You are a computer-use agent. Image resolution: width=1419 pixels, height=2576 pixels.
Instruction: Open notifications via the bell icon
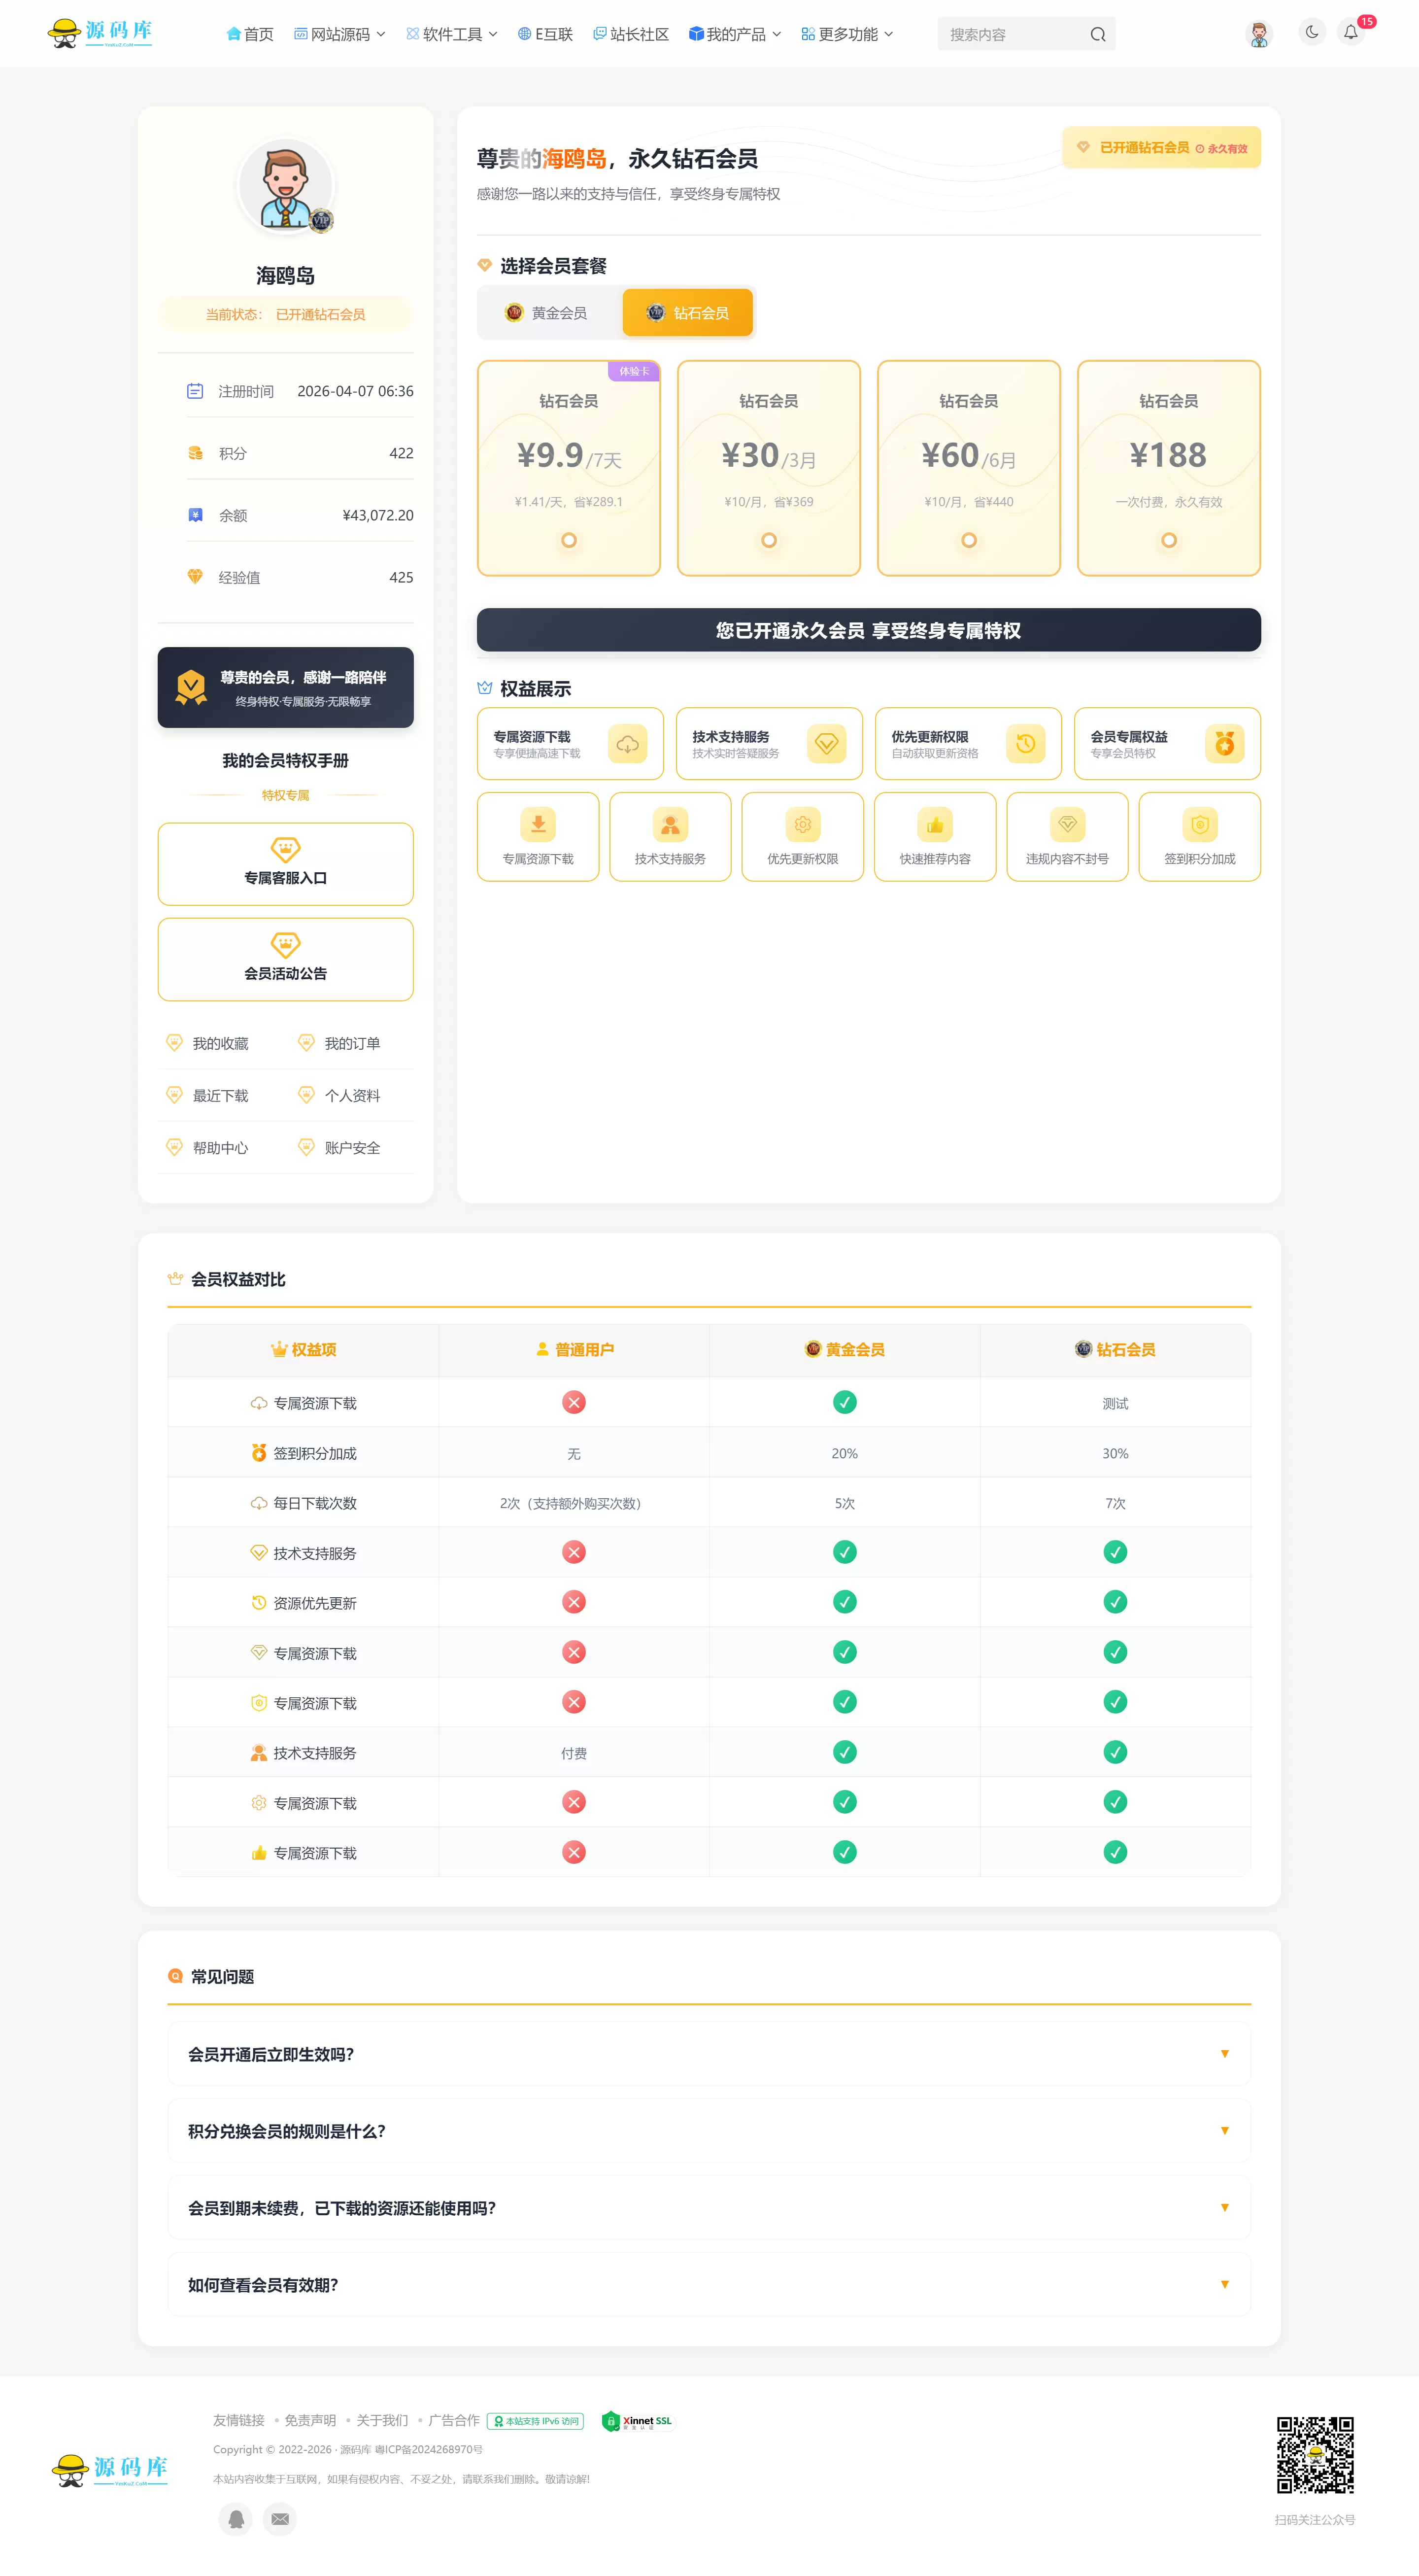pyautogui.click(x=1350, y=33)
